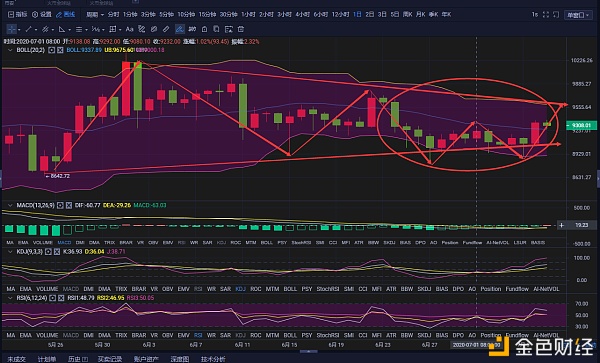Switch to the 周K weekly timeframe
This screenshot has height=363, width=600.
pyautogui.click(x=407, y=15)
